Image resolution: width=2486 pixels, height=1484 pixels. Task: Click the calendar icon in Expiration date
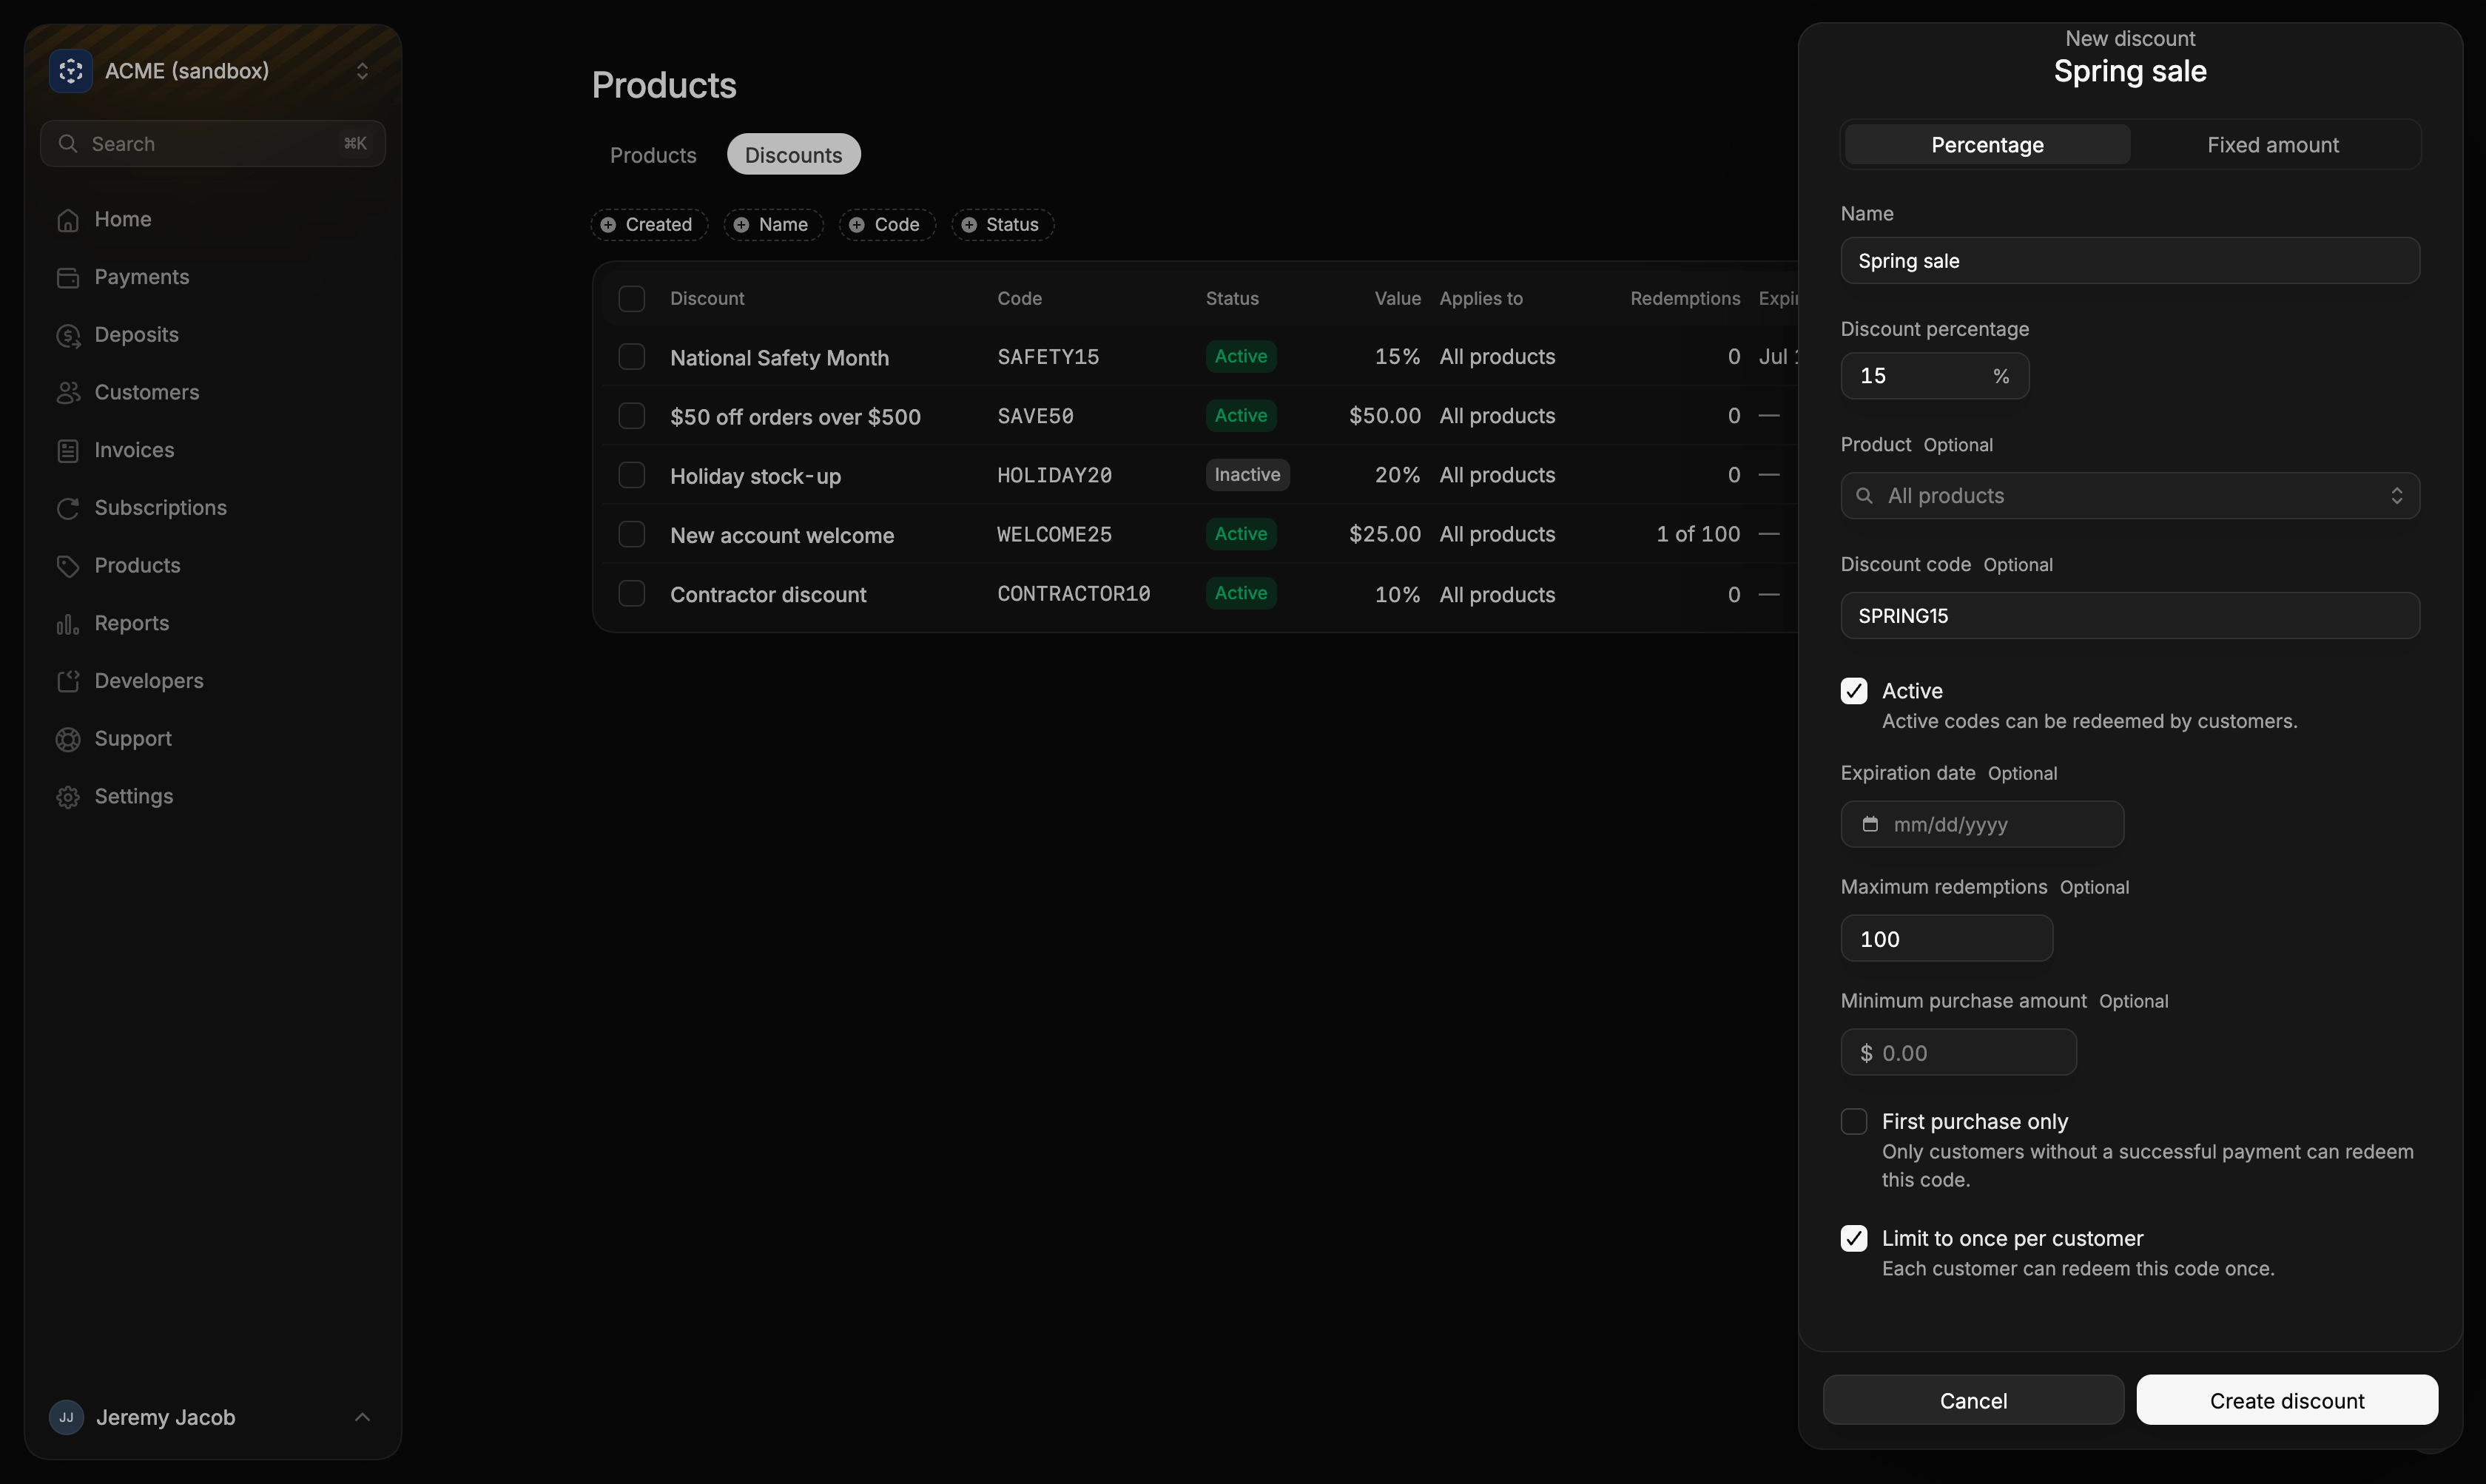(1870, 824)
